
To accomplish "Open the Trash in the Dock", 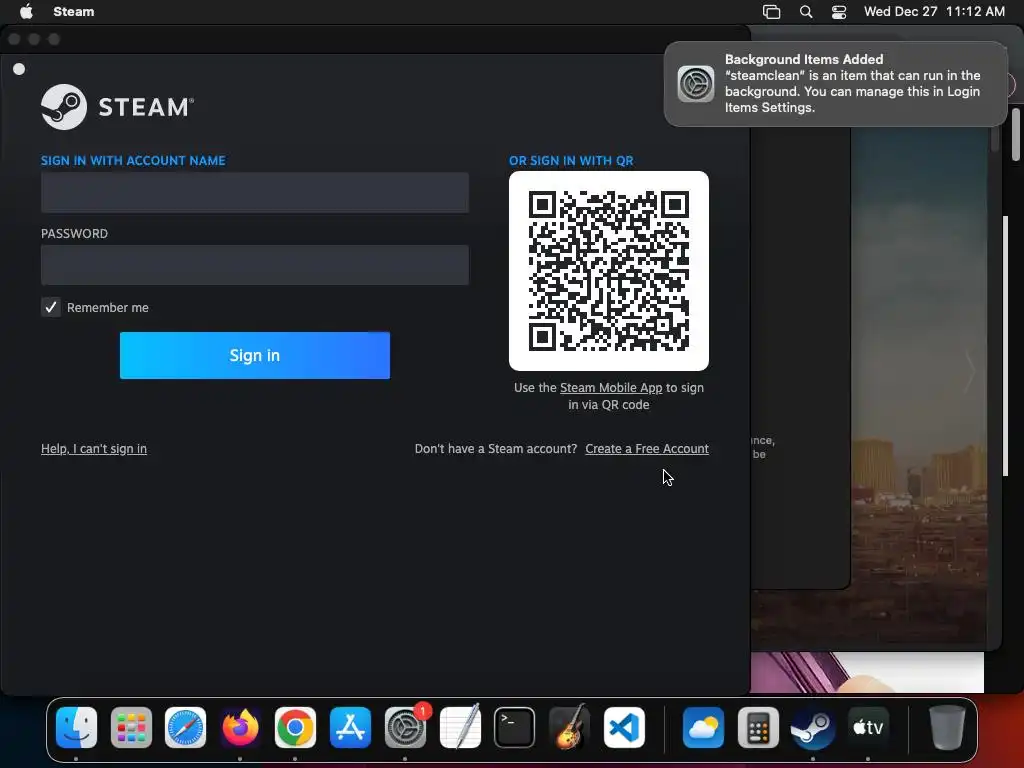I will click(947, 728).
